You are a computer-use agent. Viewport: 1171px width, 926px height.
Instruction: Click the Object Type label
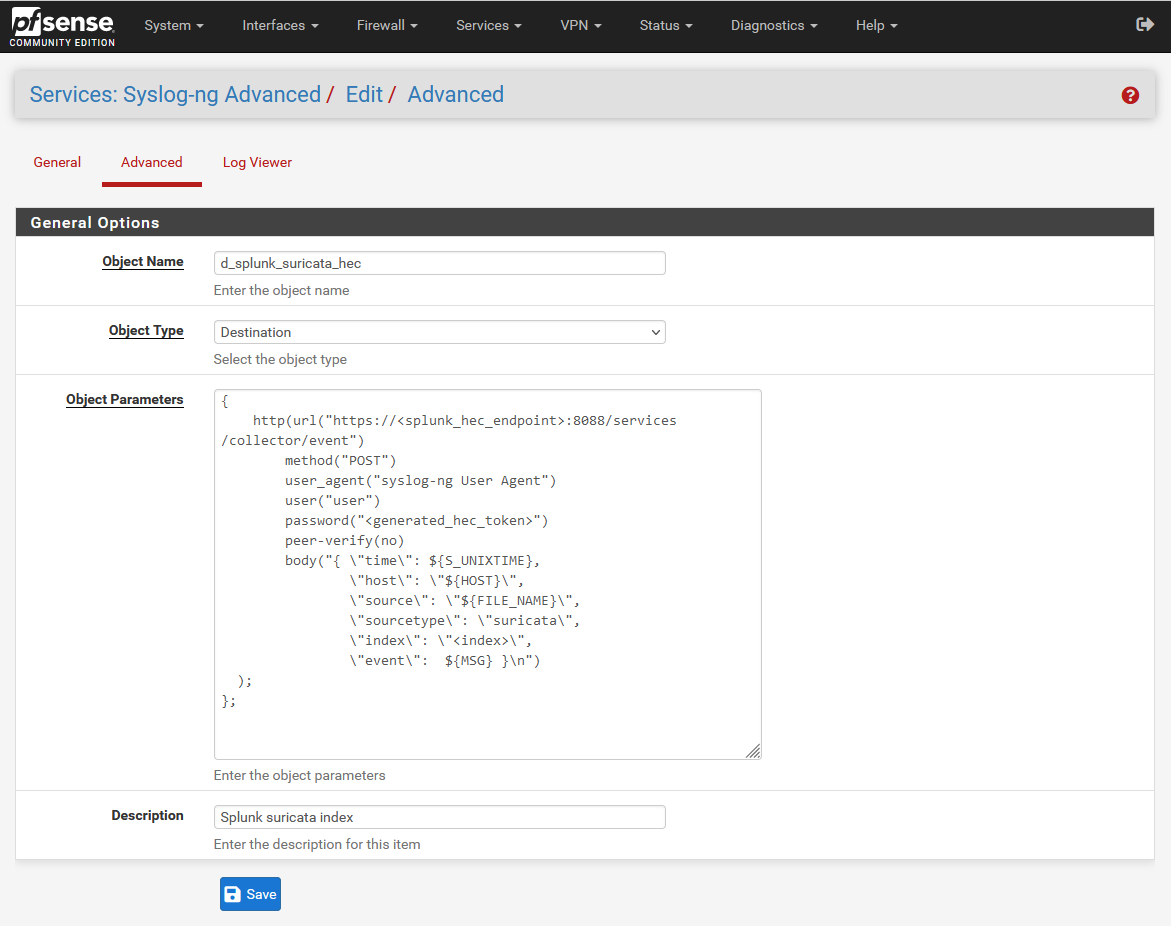[x=146, y=330]
